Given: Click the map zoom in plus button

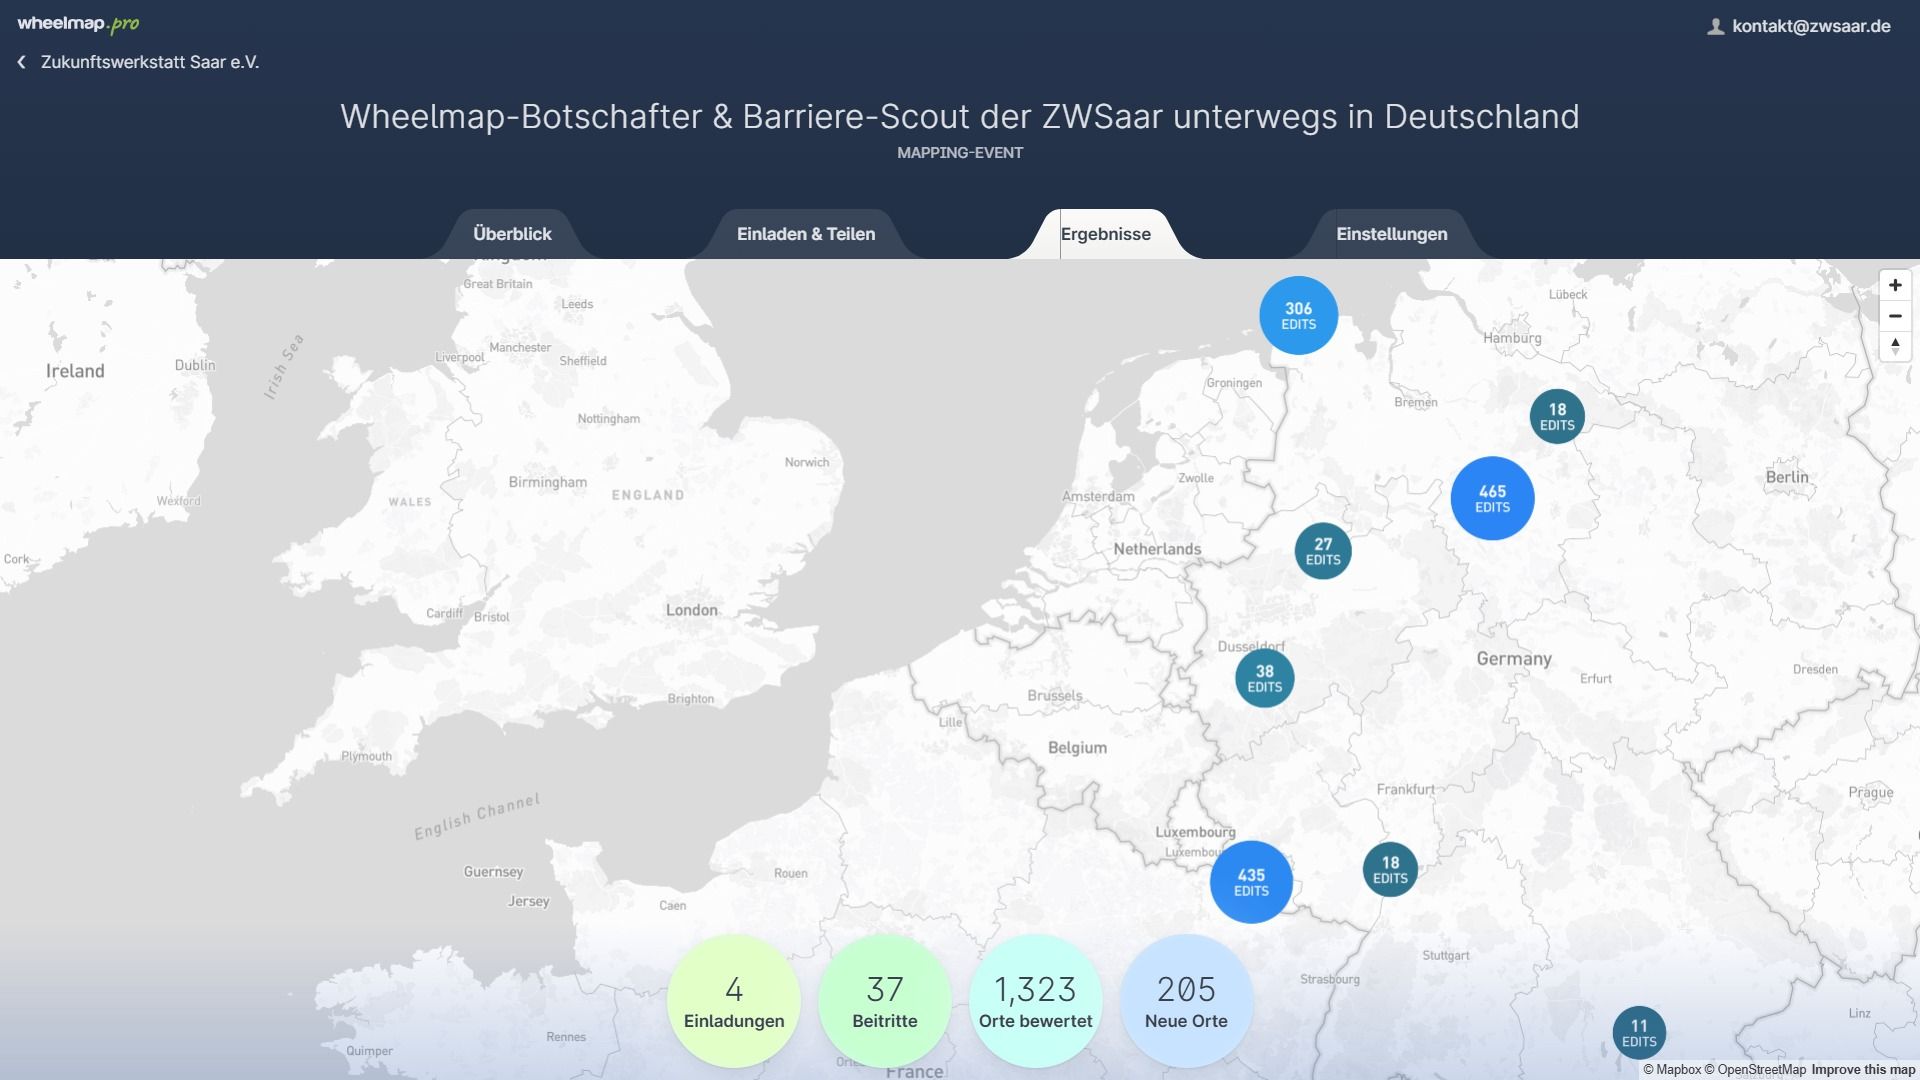Looking at the screenshot, I should click(x=1895, y=285).
